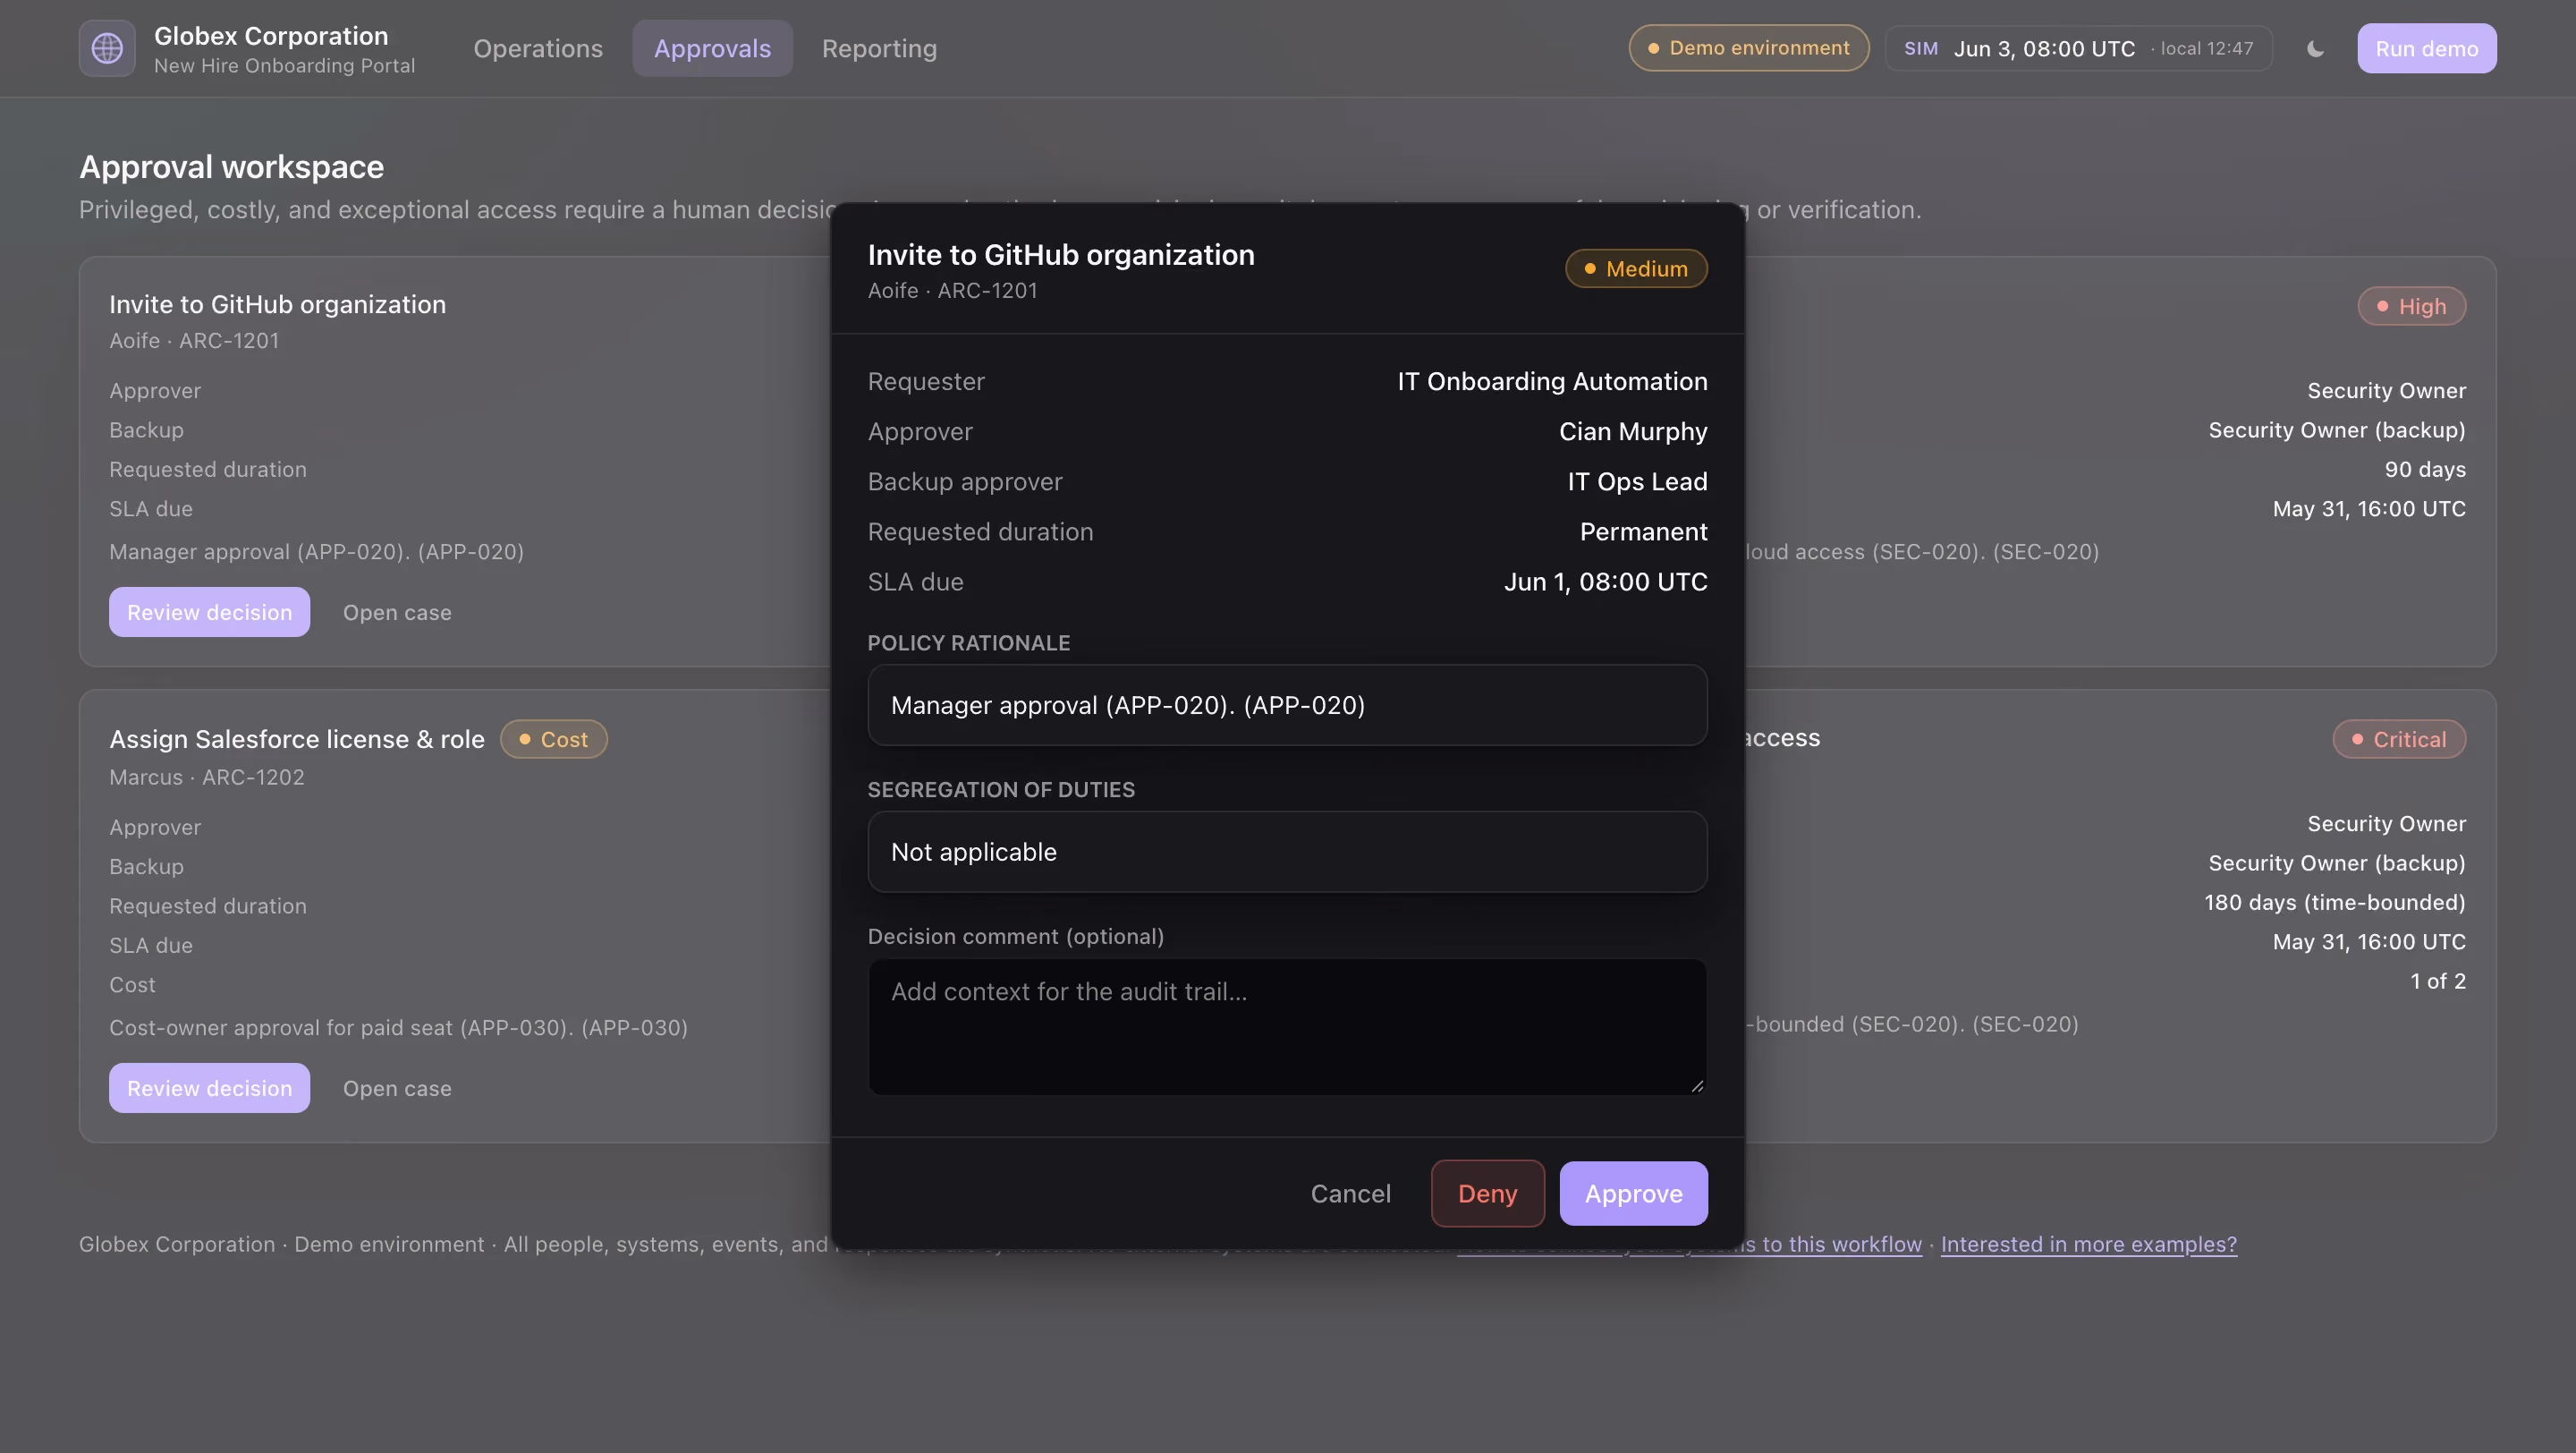Click Review decision for Aoife ARC-1201

point(209,612)
